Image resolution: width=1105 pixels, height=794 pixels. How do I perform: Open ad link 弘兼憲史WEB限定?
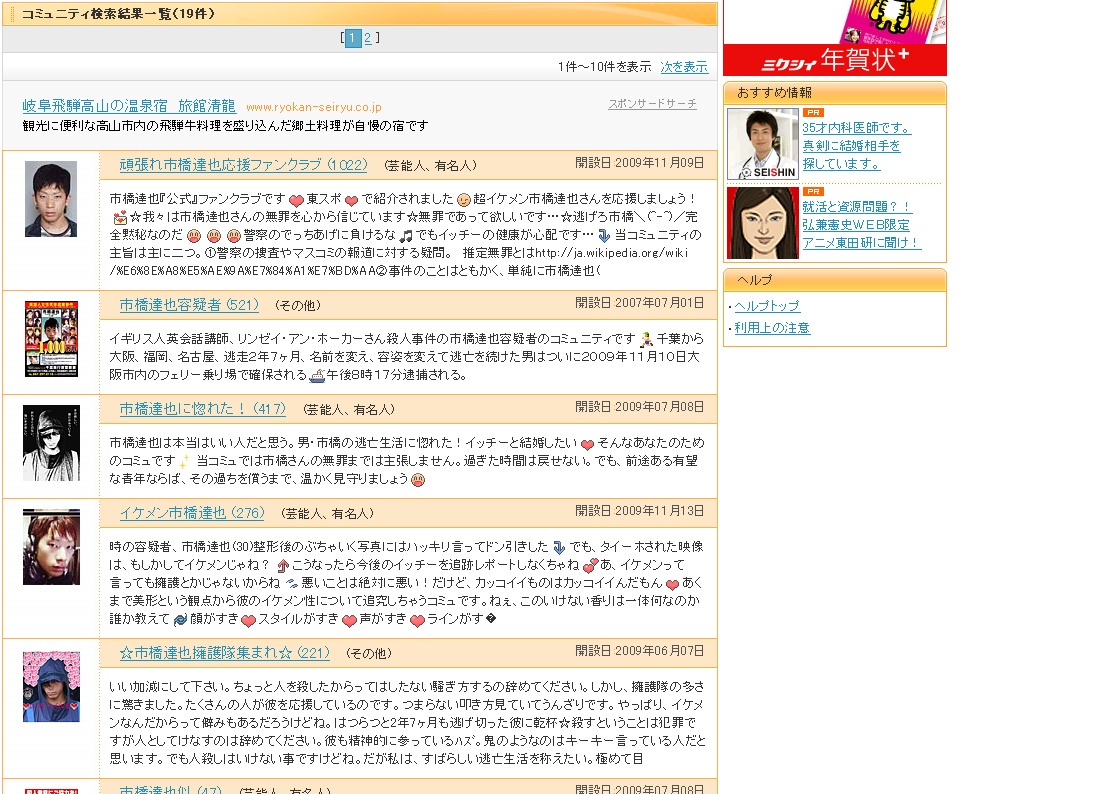856,225
